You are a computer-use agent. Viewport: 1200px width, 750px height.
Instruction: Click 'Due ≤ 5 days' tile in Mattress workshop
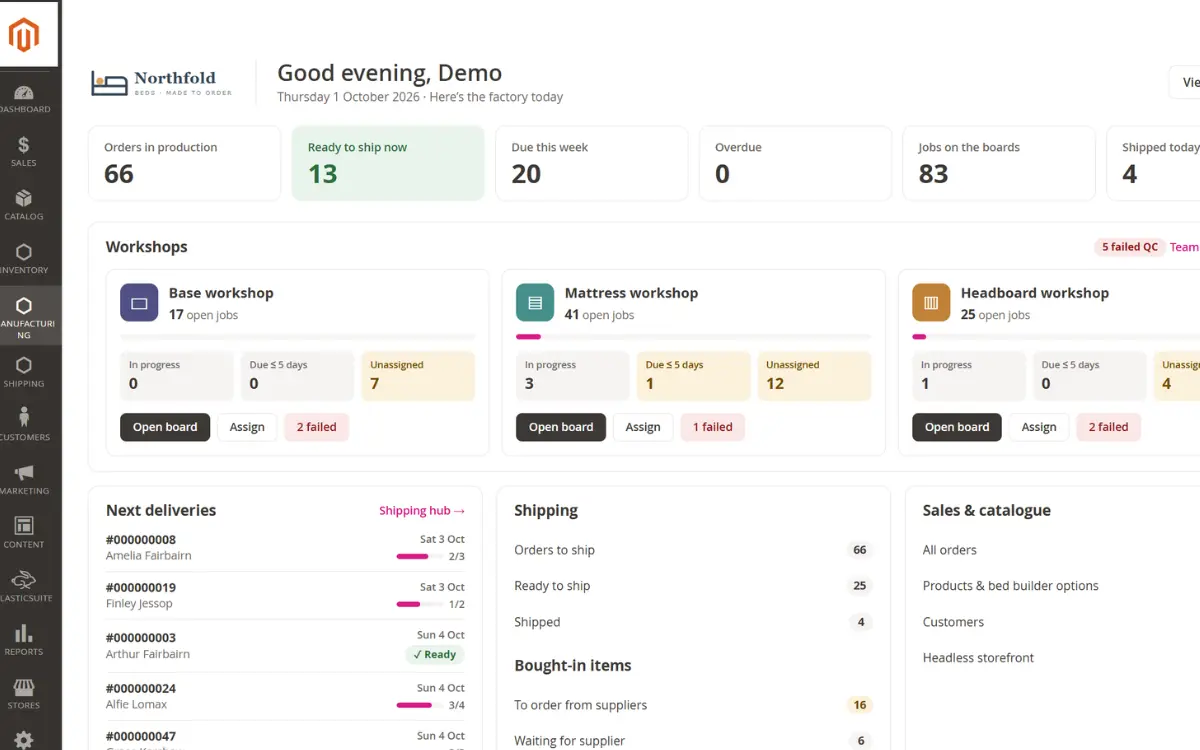coord(693,376)
